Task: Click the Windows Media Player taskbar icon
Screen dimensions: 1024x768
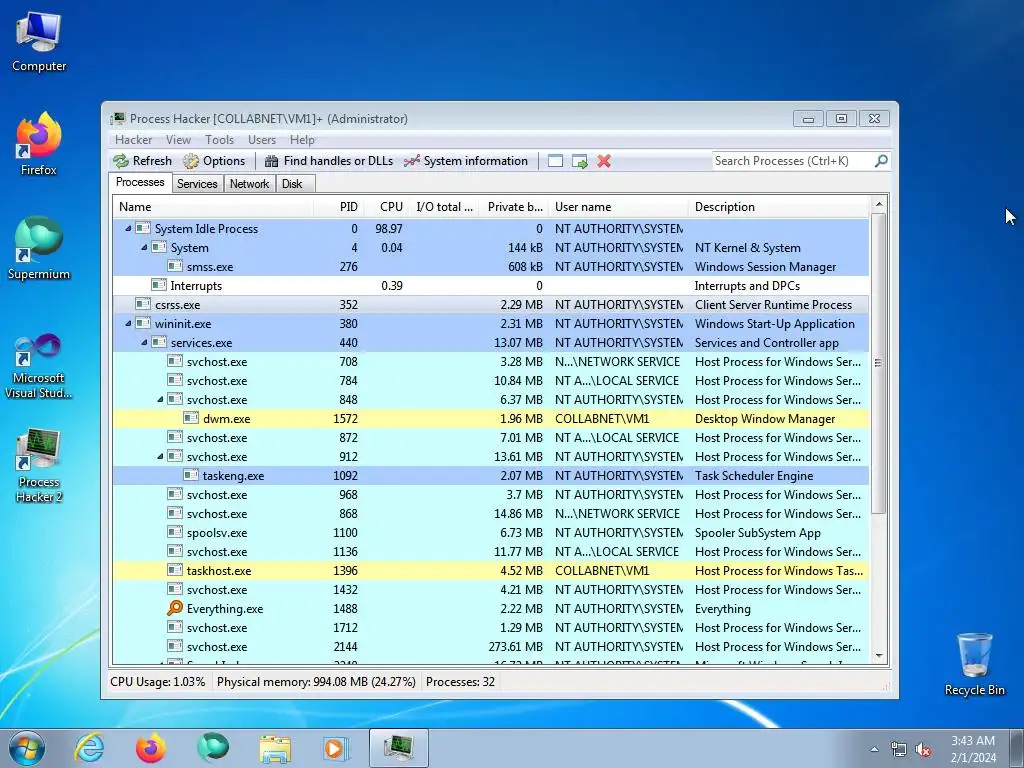Action: point(335,748)
